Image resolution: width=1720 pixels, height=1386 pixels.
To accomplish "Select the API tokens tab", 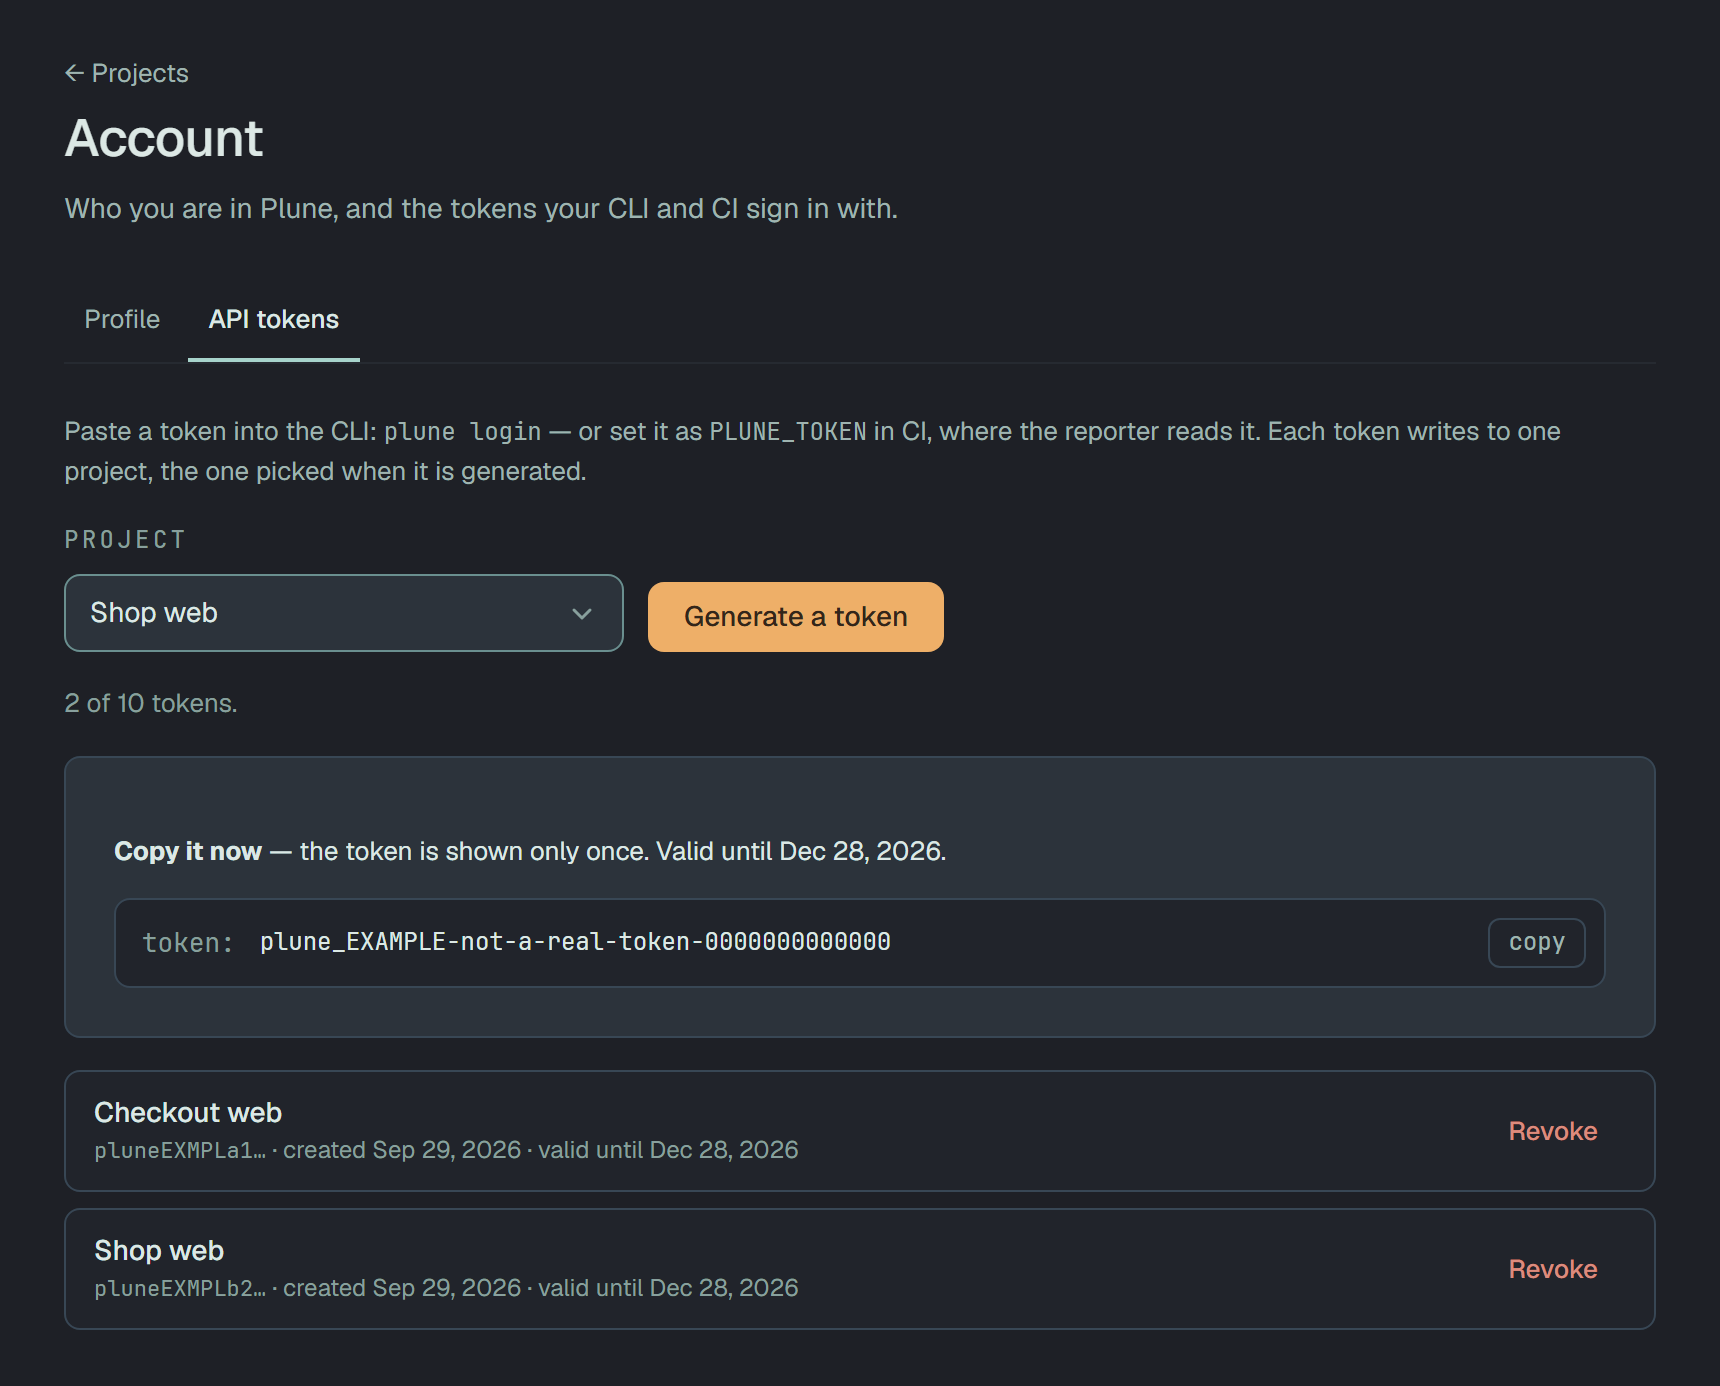I will coord(274,319).
